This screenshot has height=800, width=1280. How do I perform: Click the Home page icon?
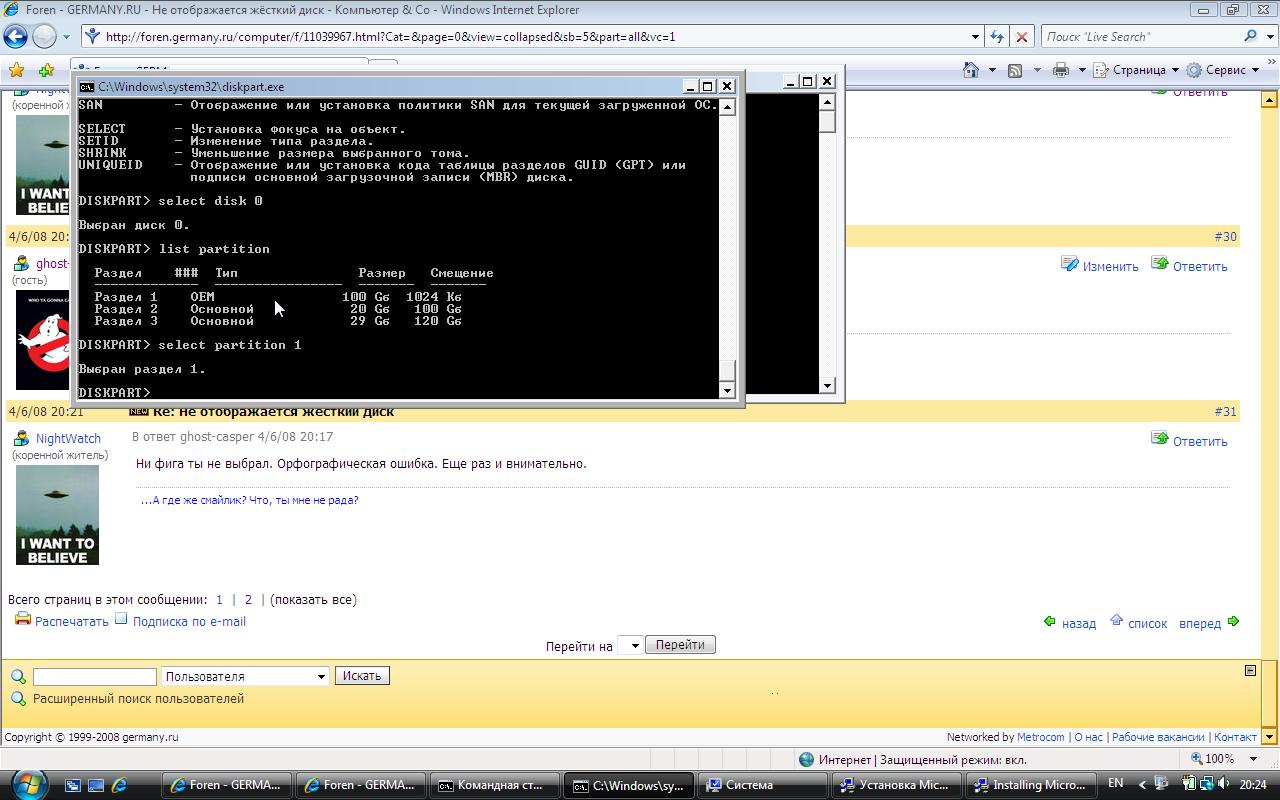(x=970, y=70)
